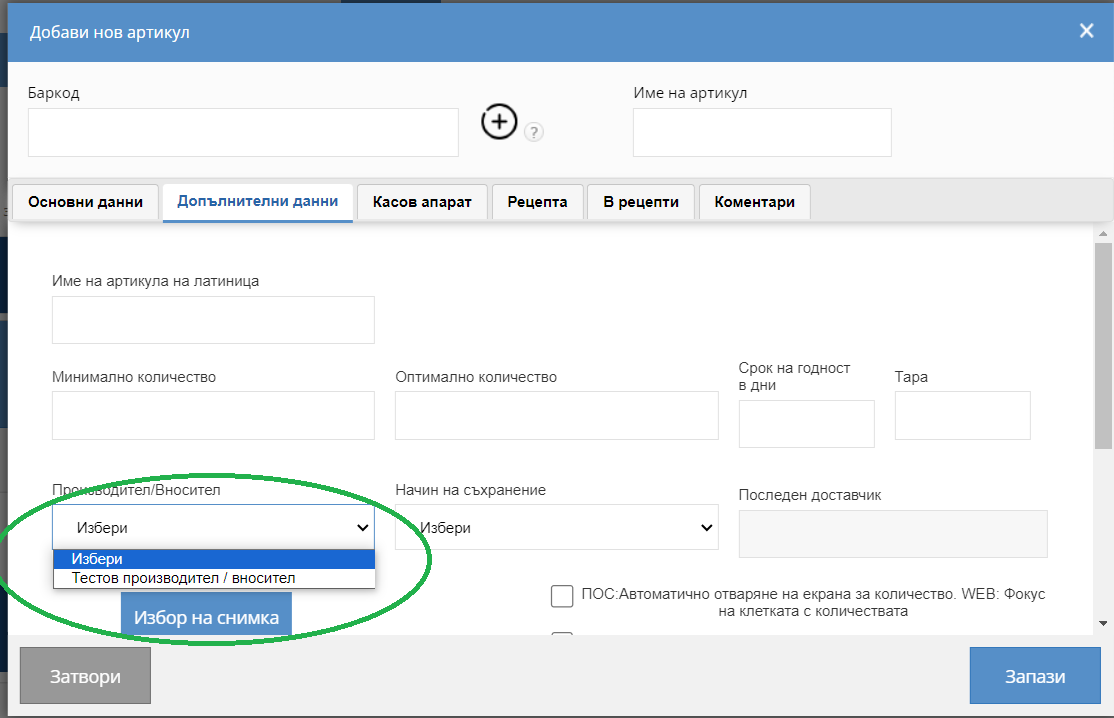Close the Добави нов артикул dialog
Screen dimensions: 1114x718
(1086, 31)
